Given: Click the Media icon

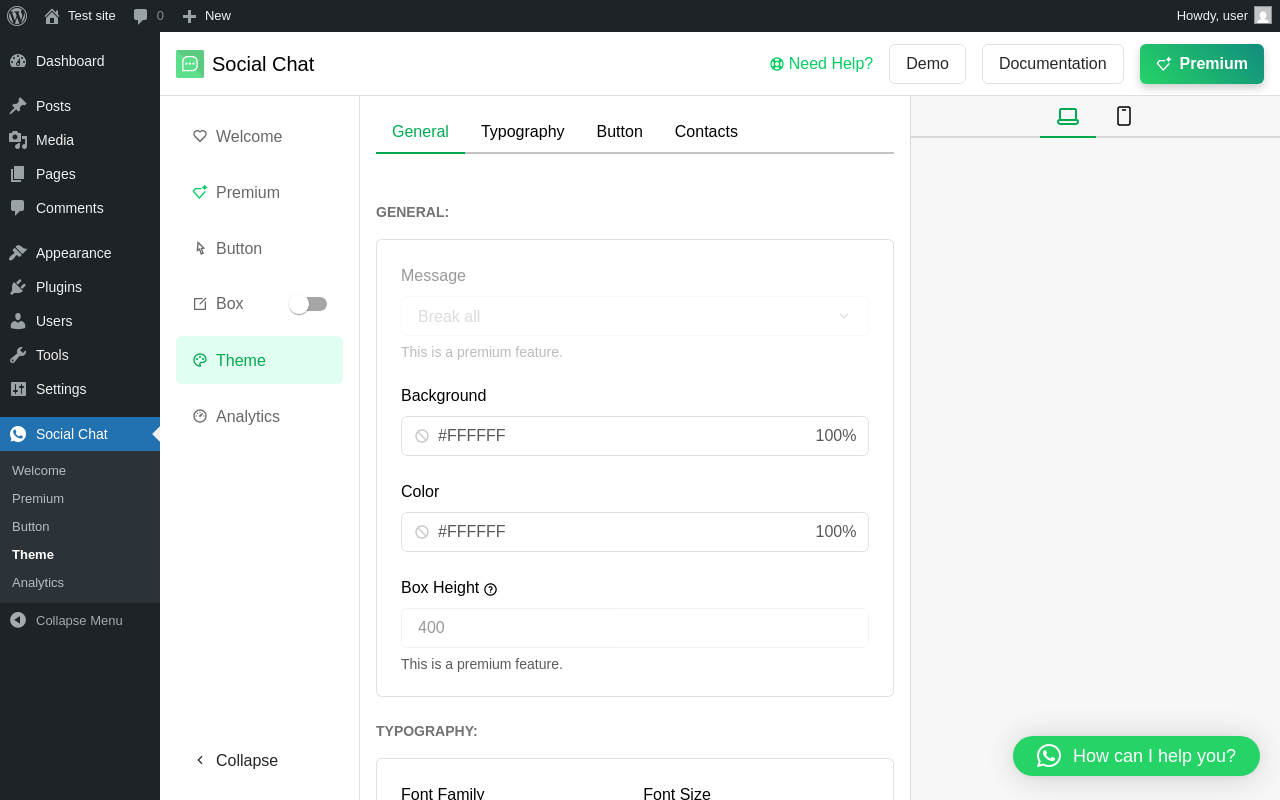Looking at the screenshot, I should pos(18,140).
